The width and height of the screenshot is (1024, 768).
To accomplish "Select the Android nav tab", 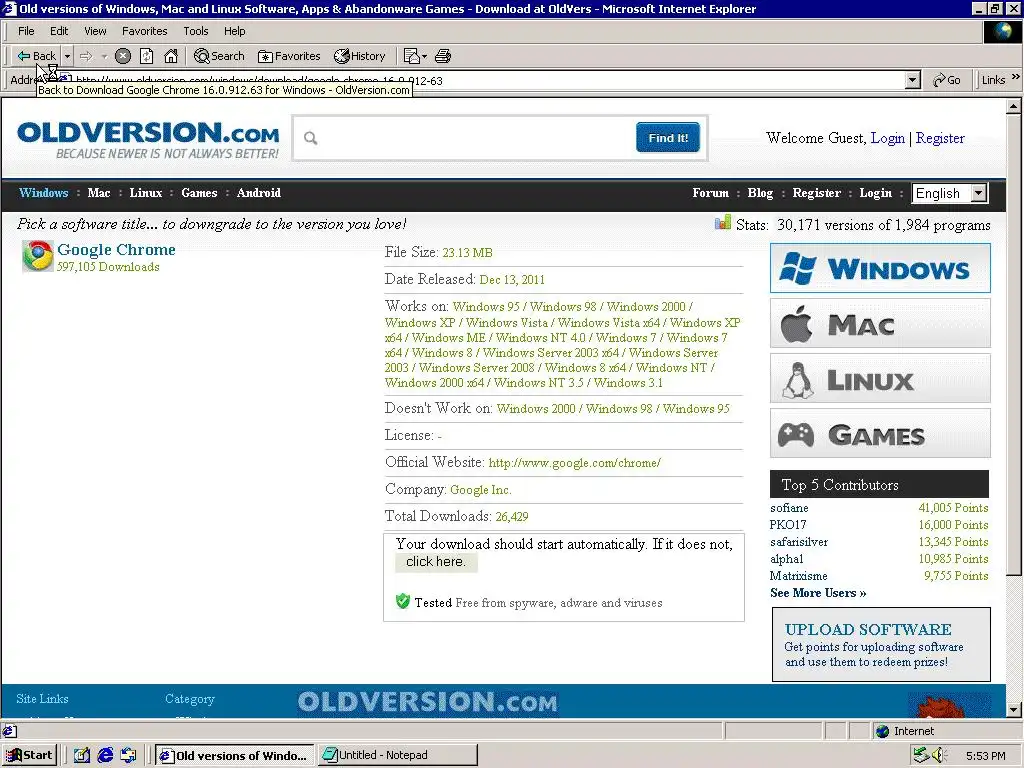I will [x=259, y=193].
